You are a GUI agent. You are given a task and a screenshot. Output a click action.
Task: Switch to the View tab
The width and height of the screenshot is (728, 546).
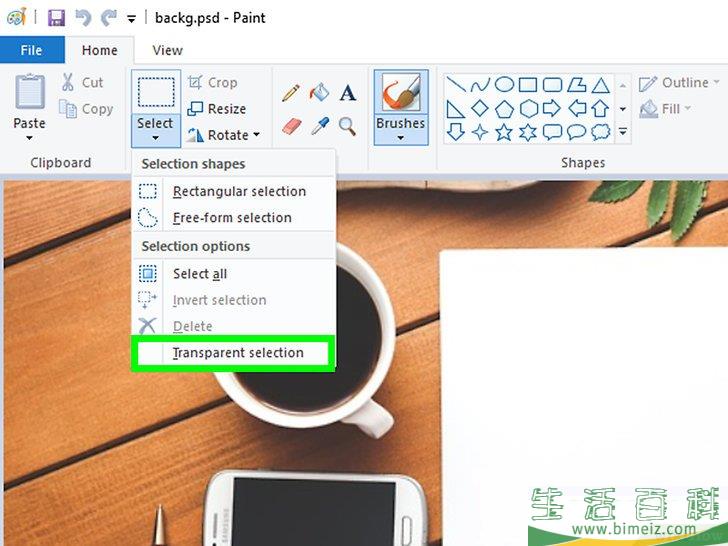[167, 50]
